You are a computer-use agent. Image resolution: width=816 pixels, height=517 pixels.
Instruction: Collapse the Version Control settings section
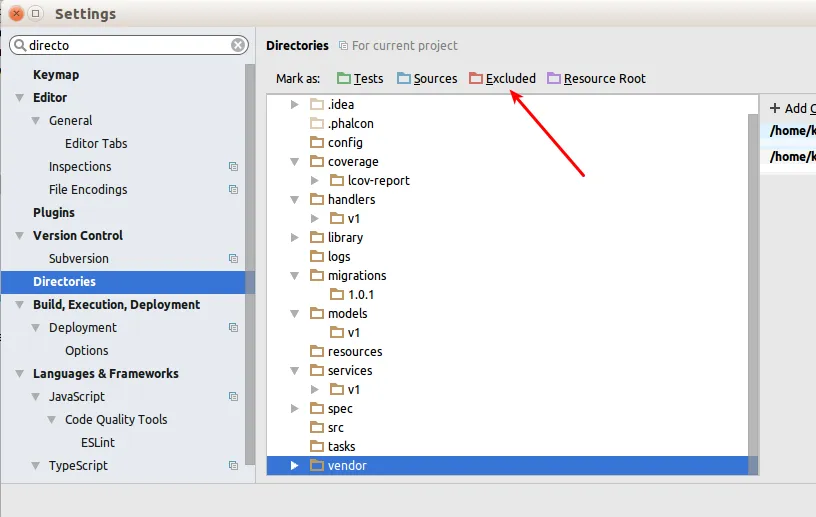click(20, 236)
